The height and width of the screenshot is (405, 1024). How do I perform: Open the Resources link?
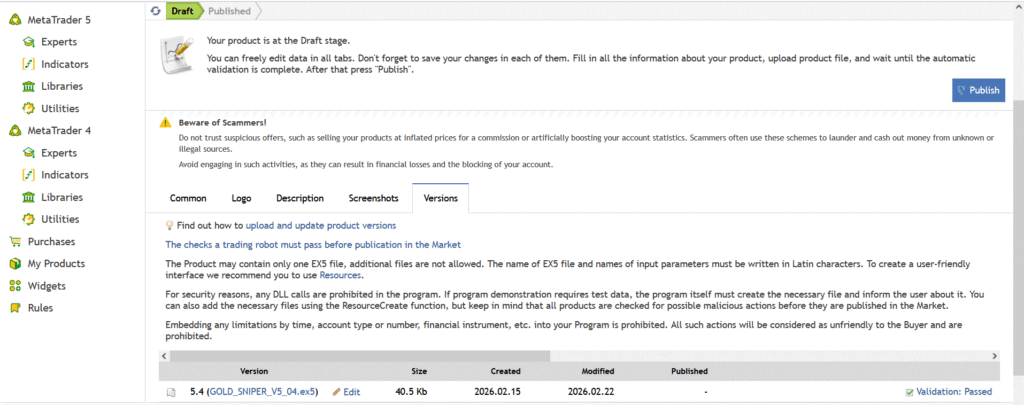coord(339,275)
